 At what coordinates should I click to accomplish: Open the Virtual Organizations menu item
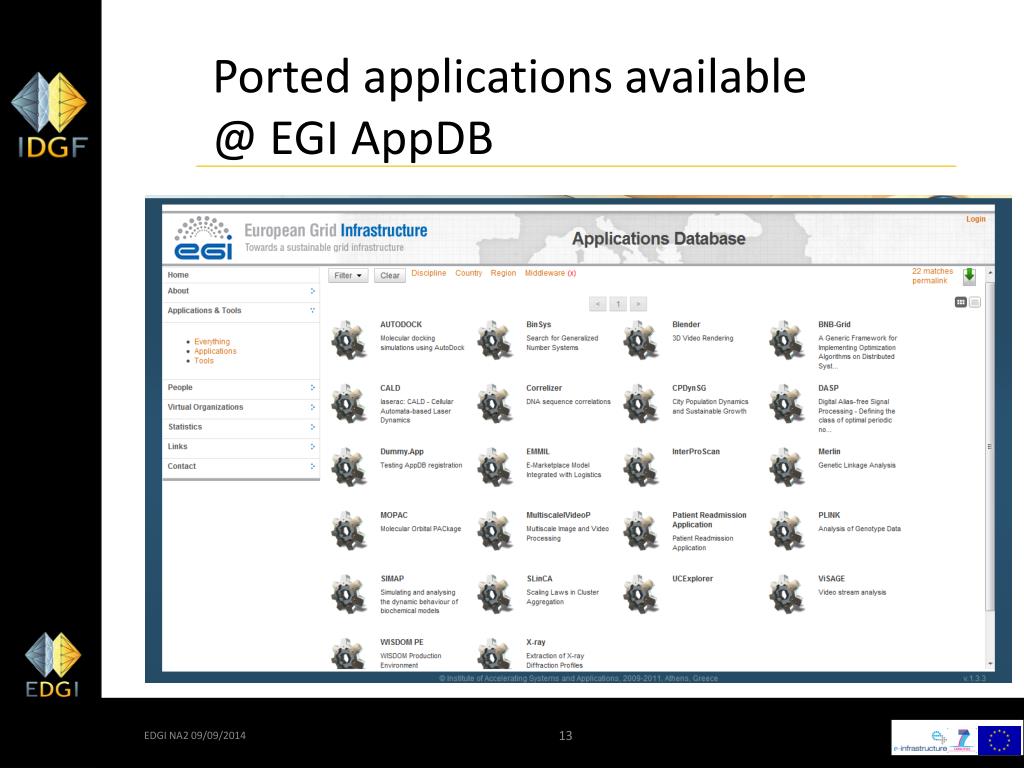205,408
